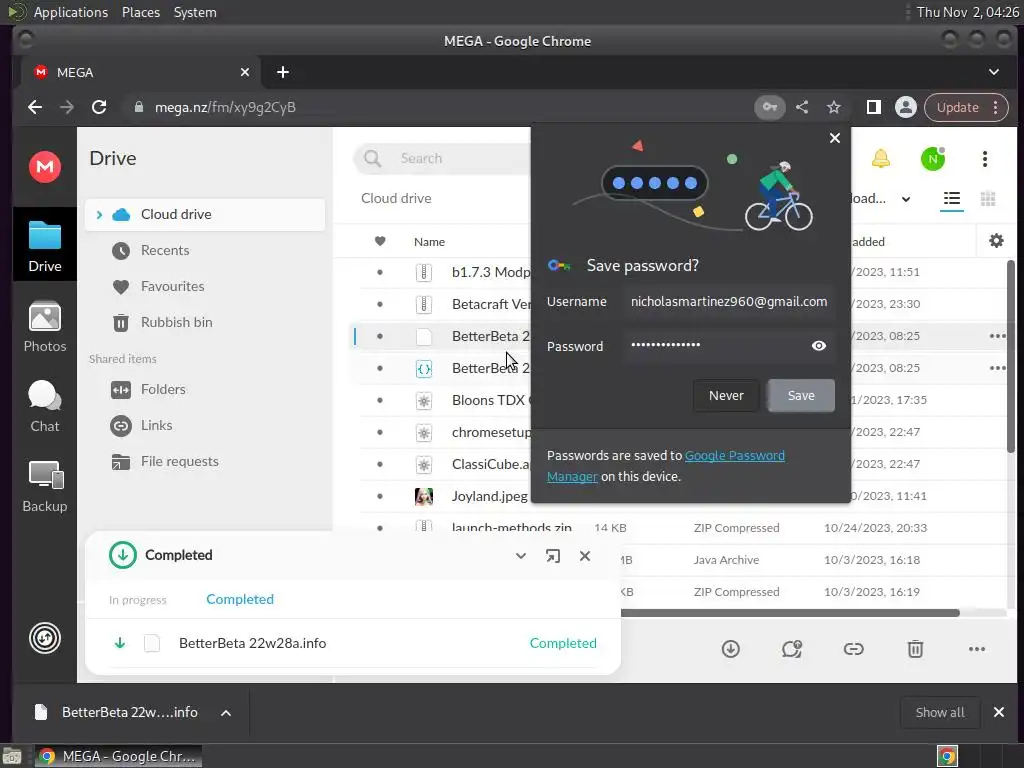This screenshot has width=1024, height=768.
Task: Expand the Cloud drive tree chevron
Action: pos(99,214)
